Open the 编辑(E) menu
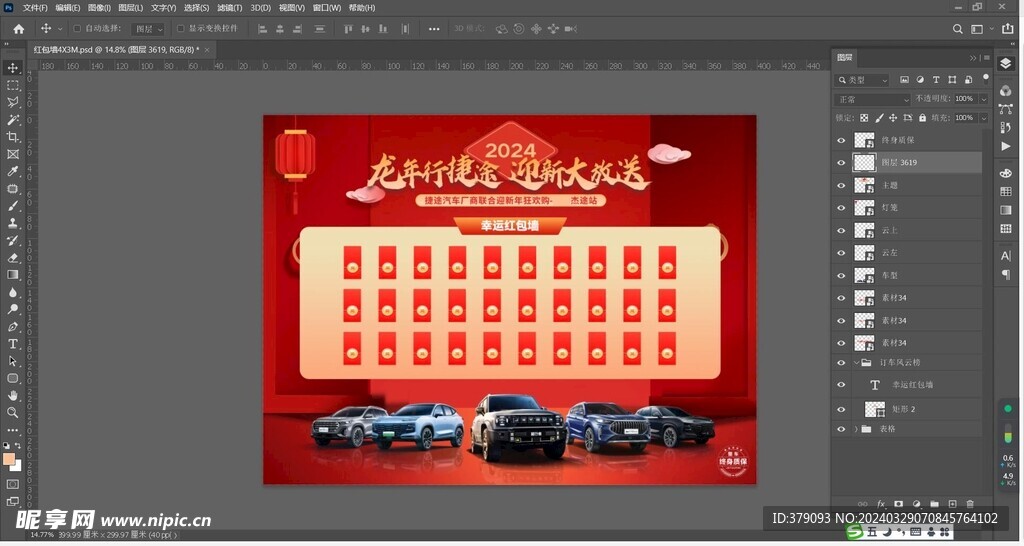 (68, 8)
